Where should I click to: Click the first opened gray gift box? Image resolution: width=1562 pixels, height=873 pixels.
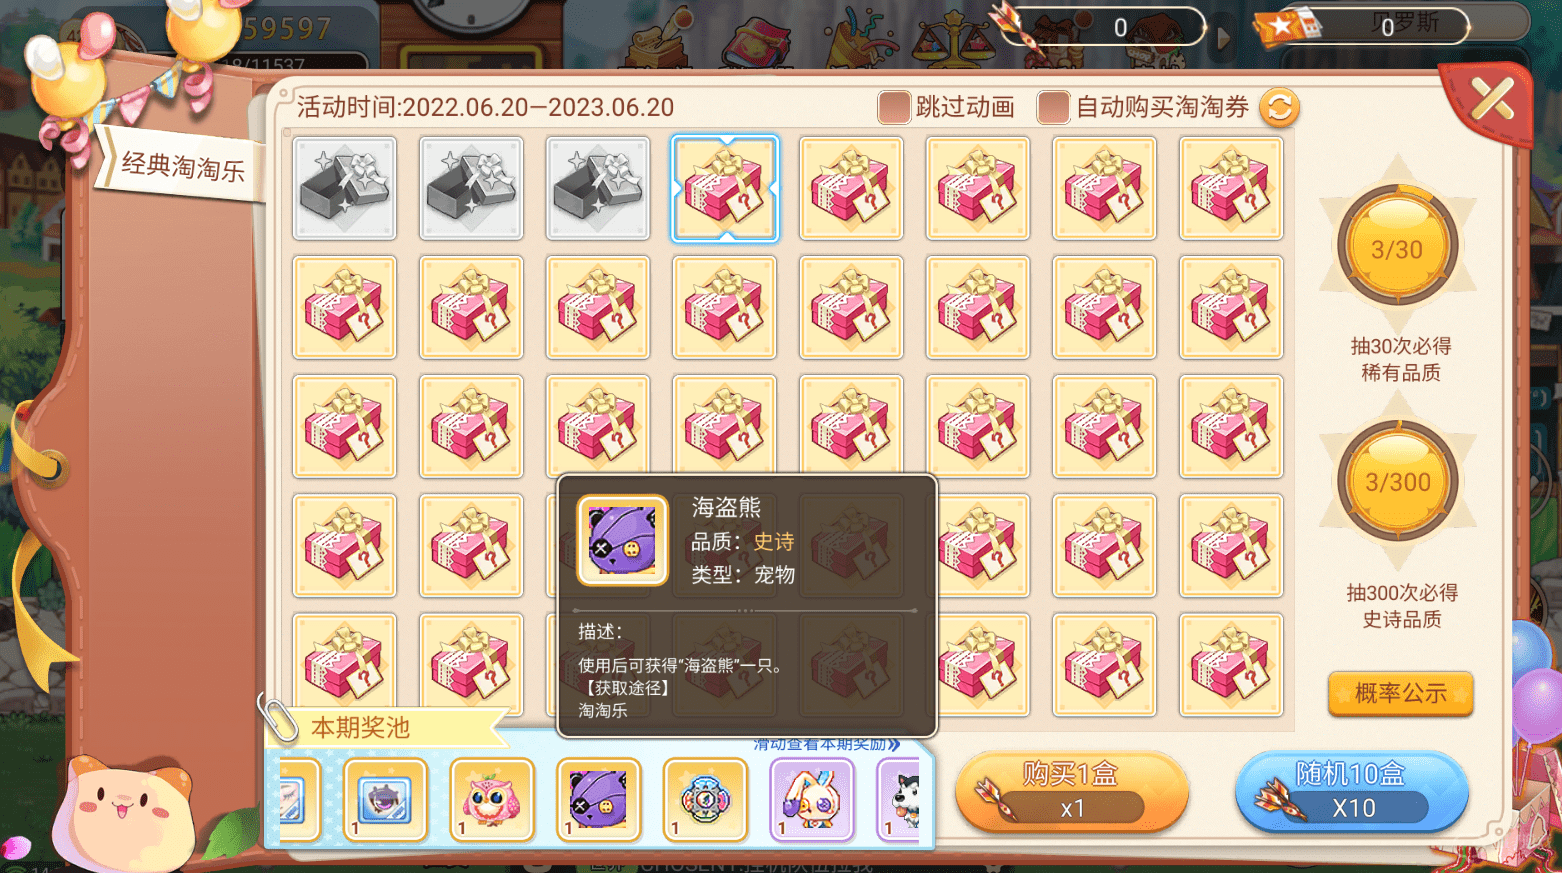(344, 189)
